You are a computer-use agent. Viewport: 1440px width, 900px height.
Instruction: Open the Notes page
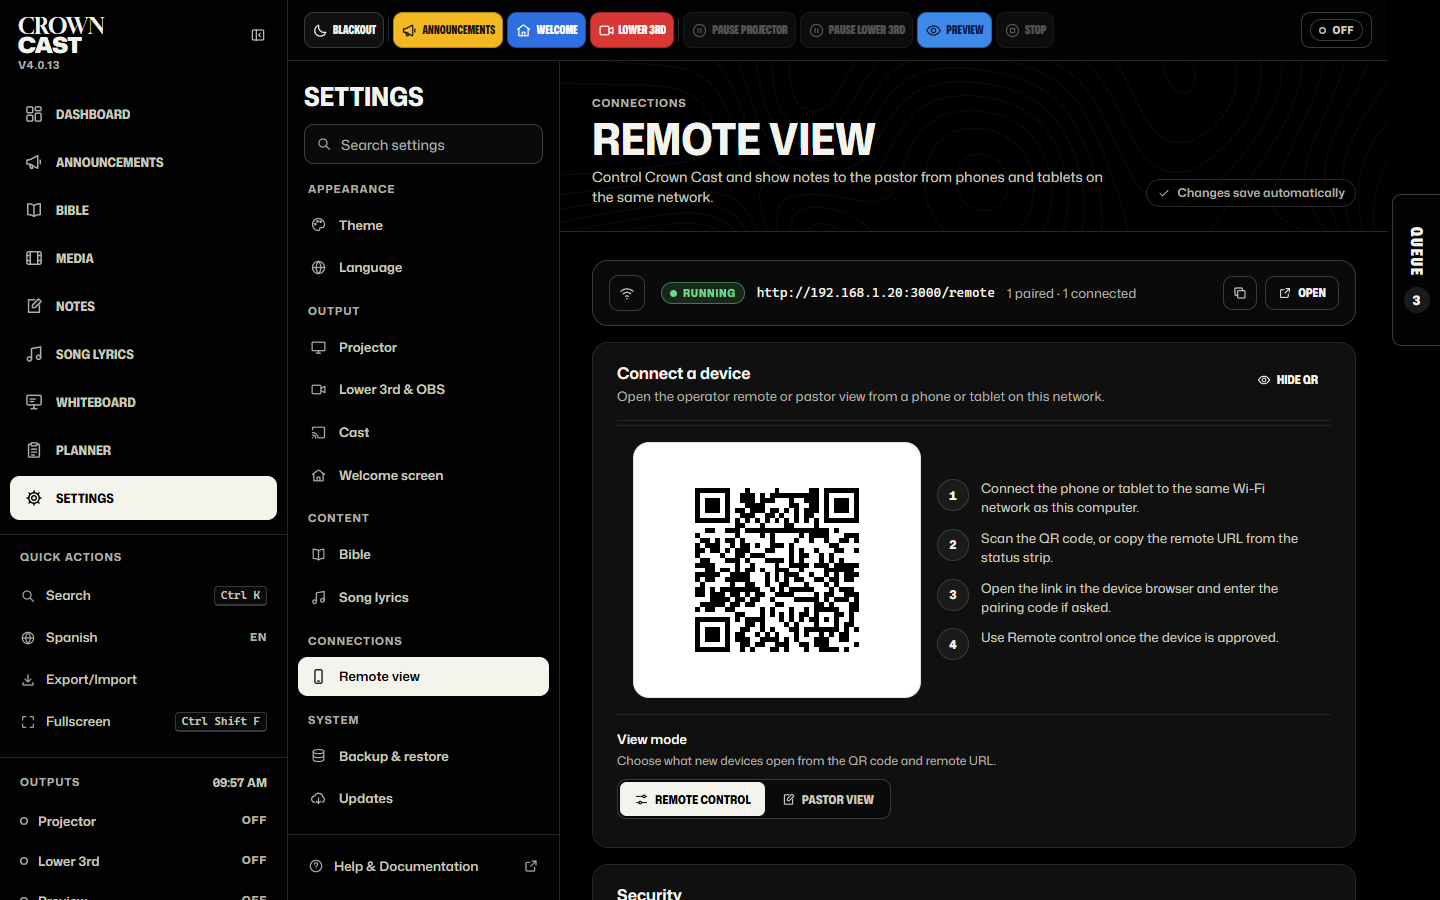pyautogui.click(x=143, y=306)
